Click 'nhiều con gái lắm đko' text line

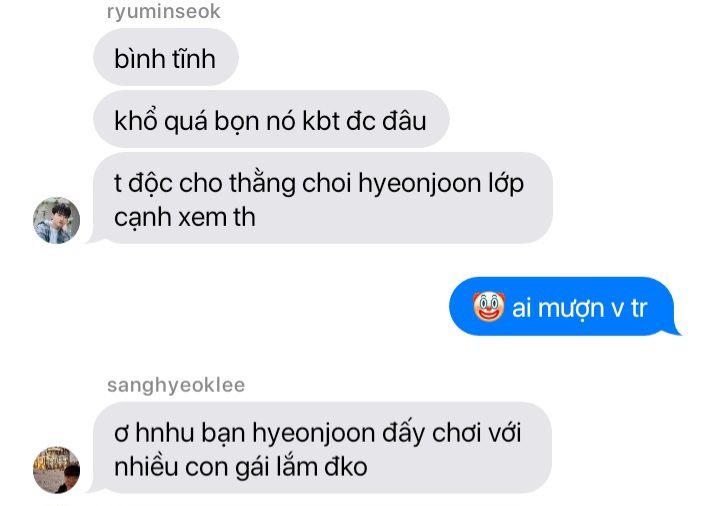(x=241, y=467)
